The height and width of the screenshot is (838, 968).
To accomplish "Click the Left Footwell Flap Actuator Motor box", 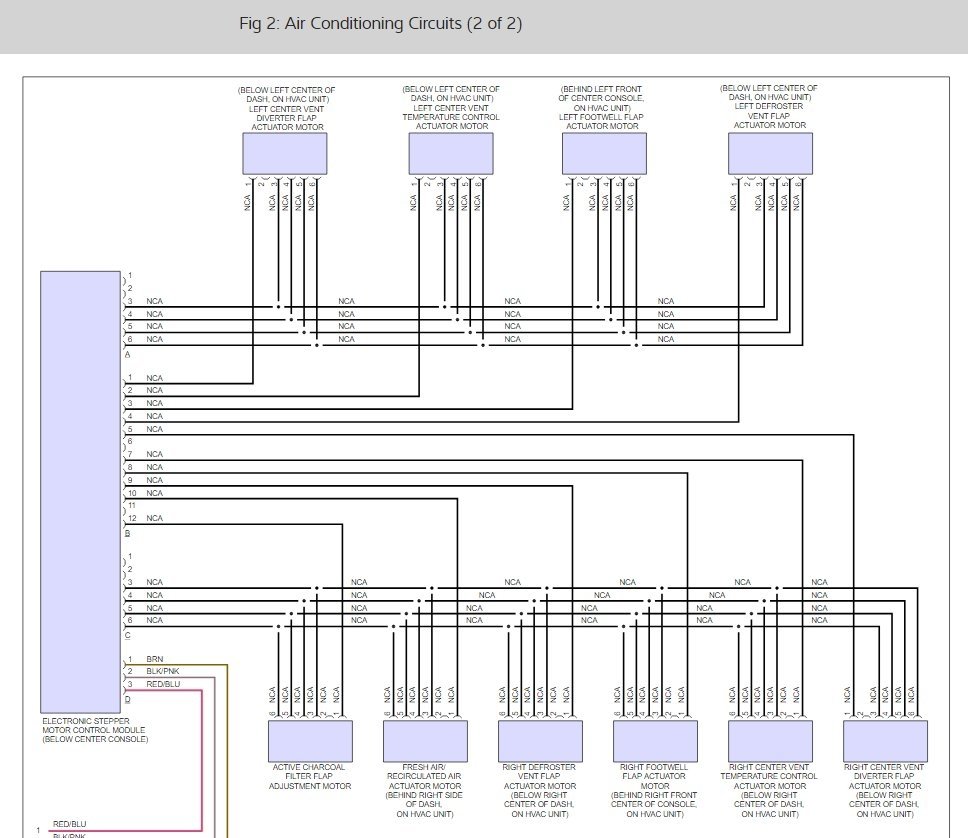I will (604, 153).
